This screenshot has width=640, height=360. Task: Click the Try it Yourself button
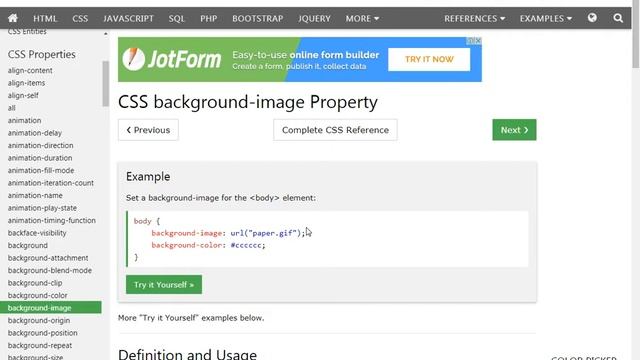[164, 284]
